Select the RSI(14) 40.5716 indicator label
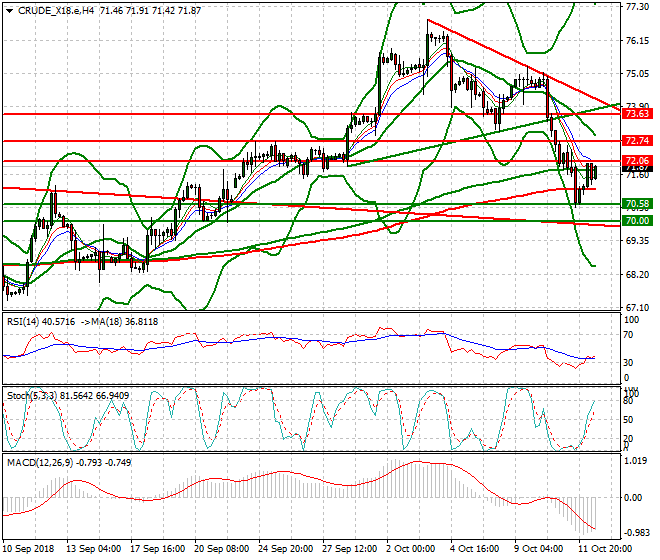This screenshot has height=560, width=660. pyautogui.click(x=41, y=322)
